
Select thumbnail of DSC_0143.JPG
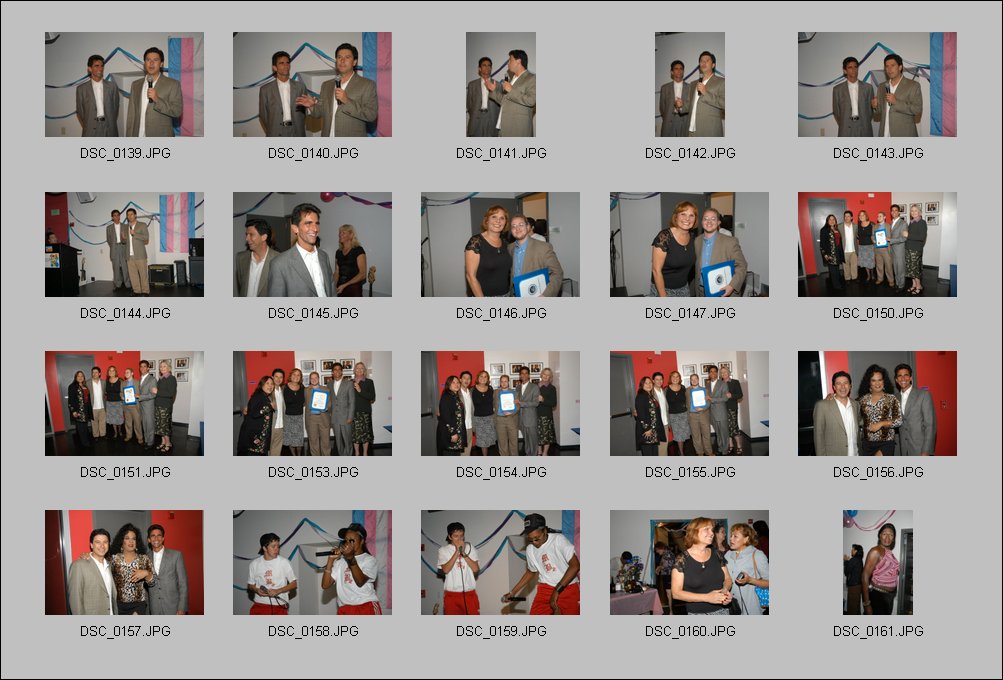click(x=877, y=84)
